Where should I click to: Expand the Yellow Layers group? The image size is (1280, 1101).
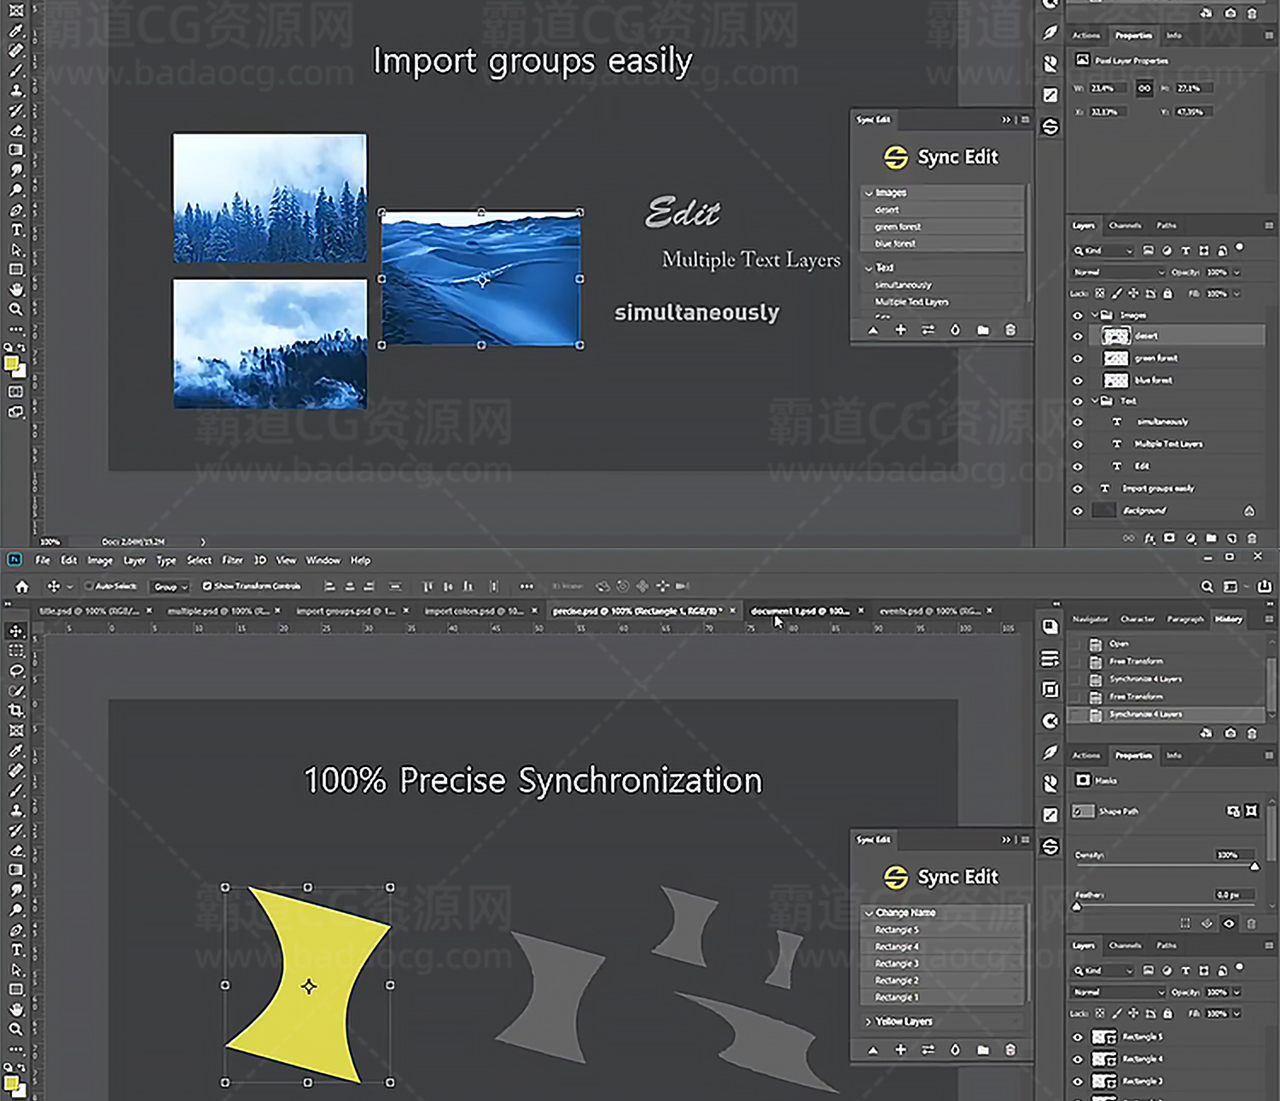[868, 1022]
